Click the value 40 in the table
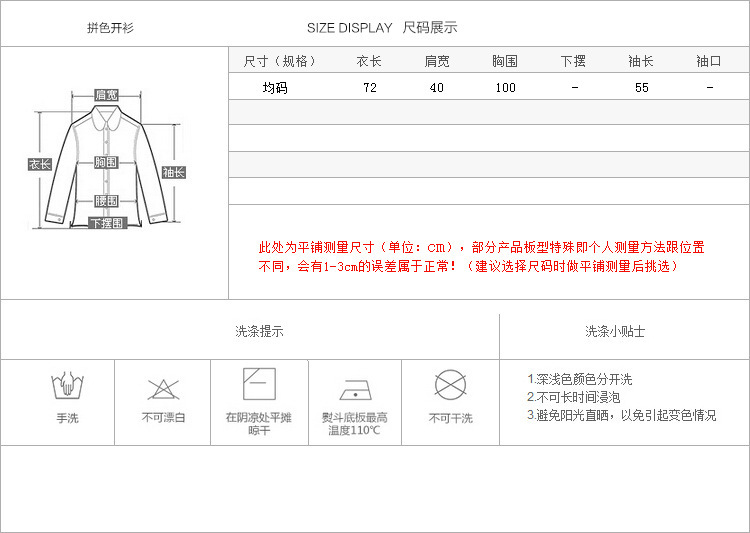The image size is (750, 533). pos(437,88)
